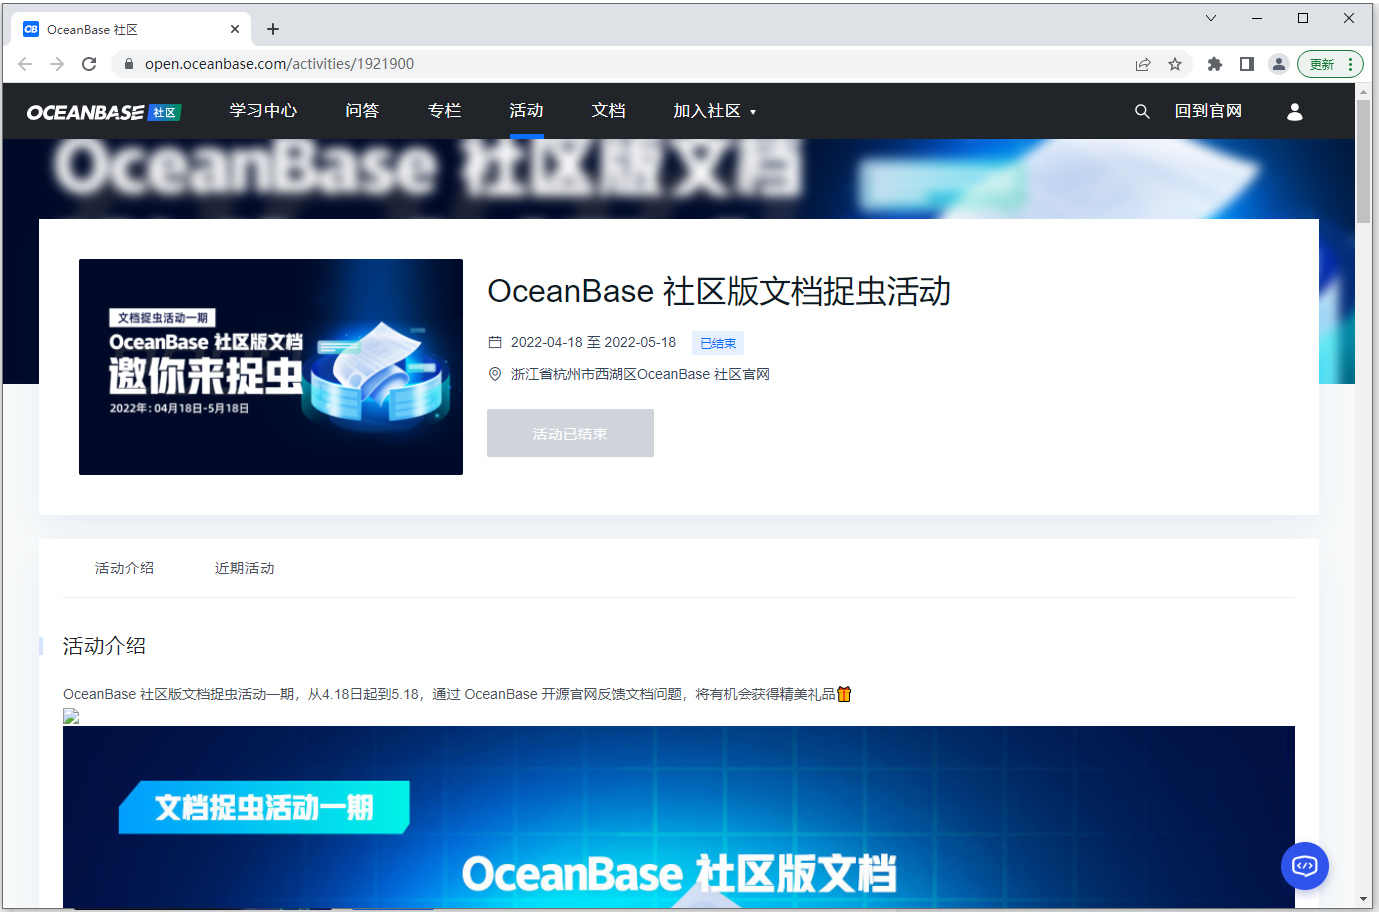
Task: Open the 专栏 nav item
Action: (x=444, y=111)
